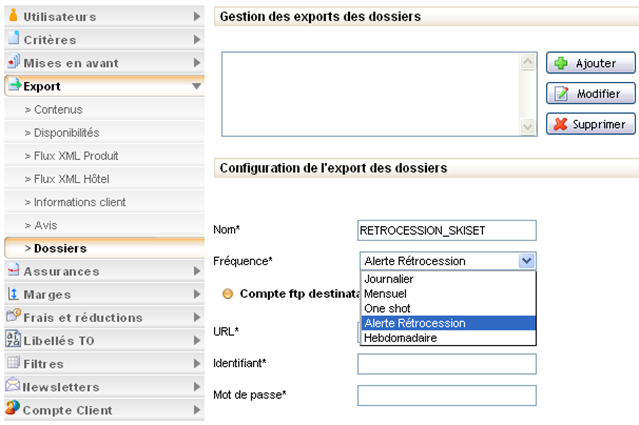
Task: Open the Fréquence dropdown arrow
Action: coord(527,261)
